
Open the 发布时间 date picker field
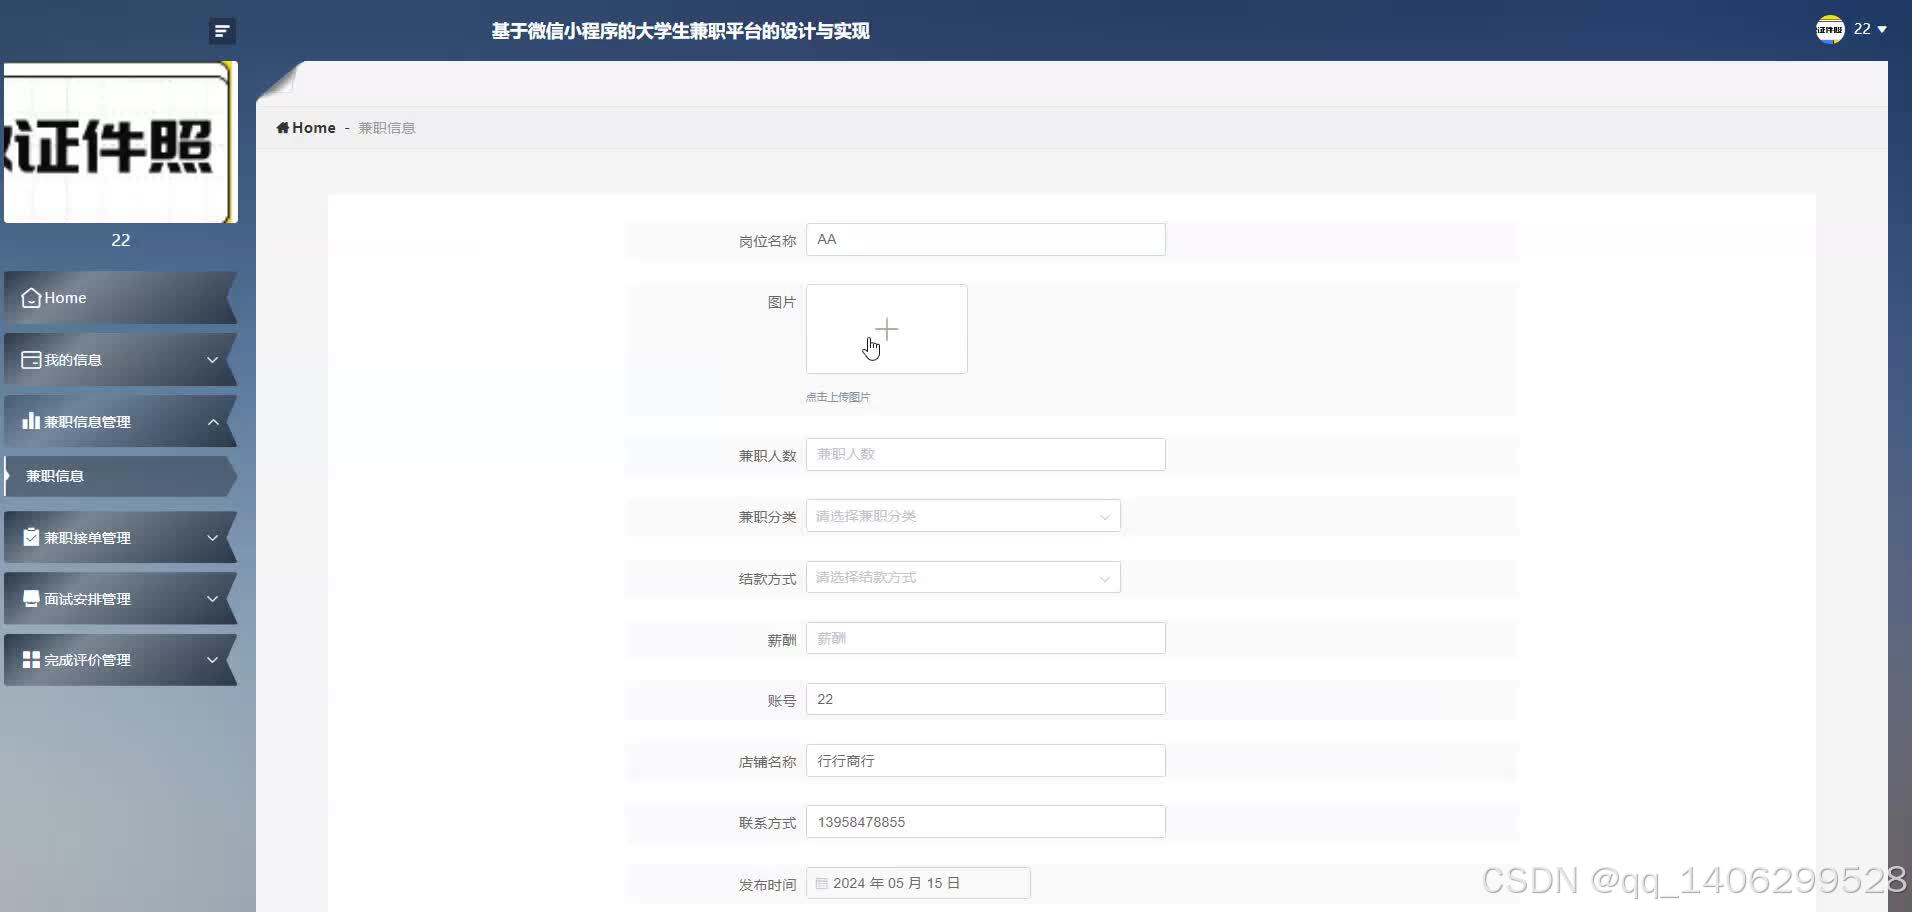pyautogui.click(x=918, y=883)
